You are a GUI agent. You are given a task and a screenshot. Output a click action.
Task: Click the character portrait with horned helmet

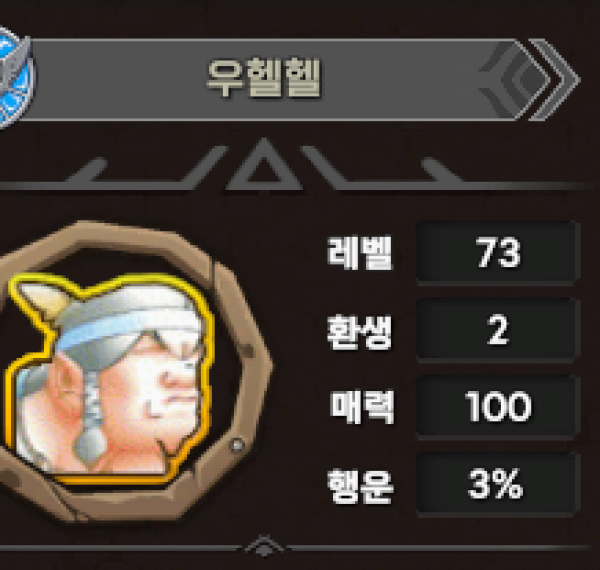click(109, 379)
